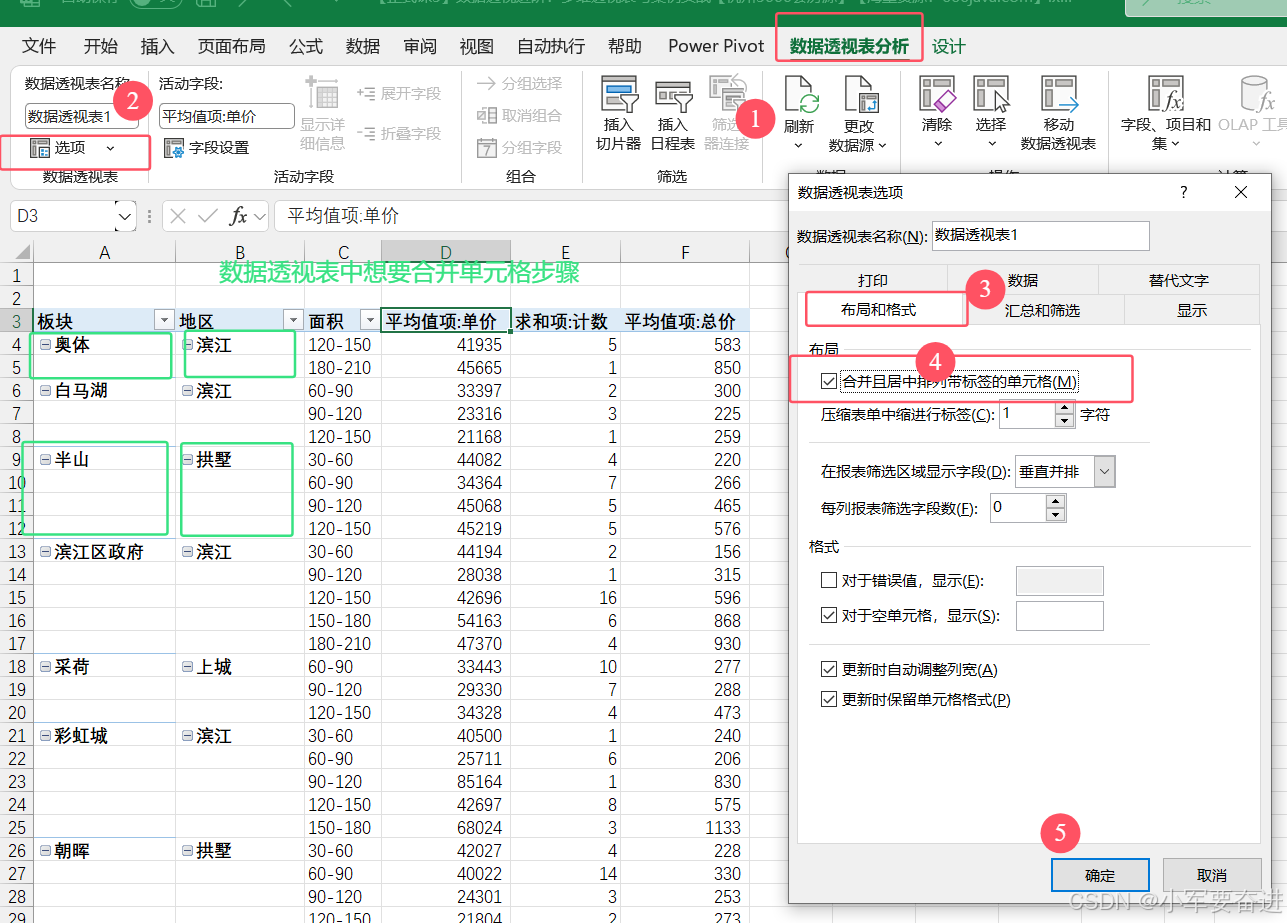1287x923 pixels.
Task: Select row 13 header
Action: click(x=16, y=551)
